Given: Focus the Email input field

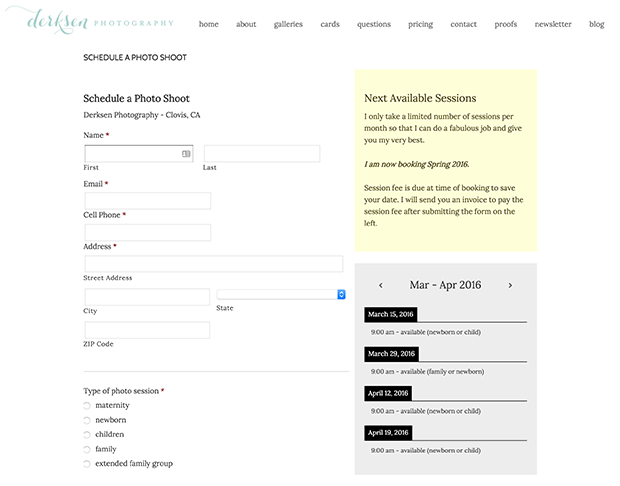Looking at the screenshot, I should pos(147,201).
